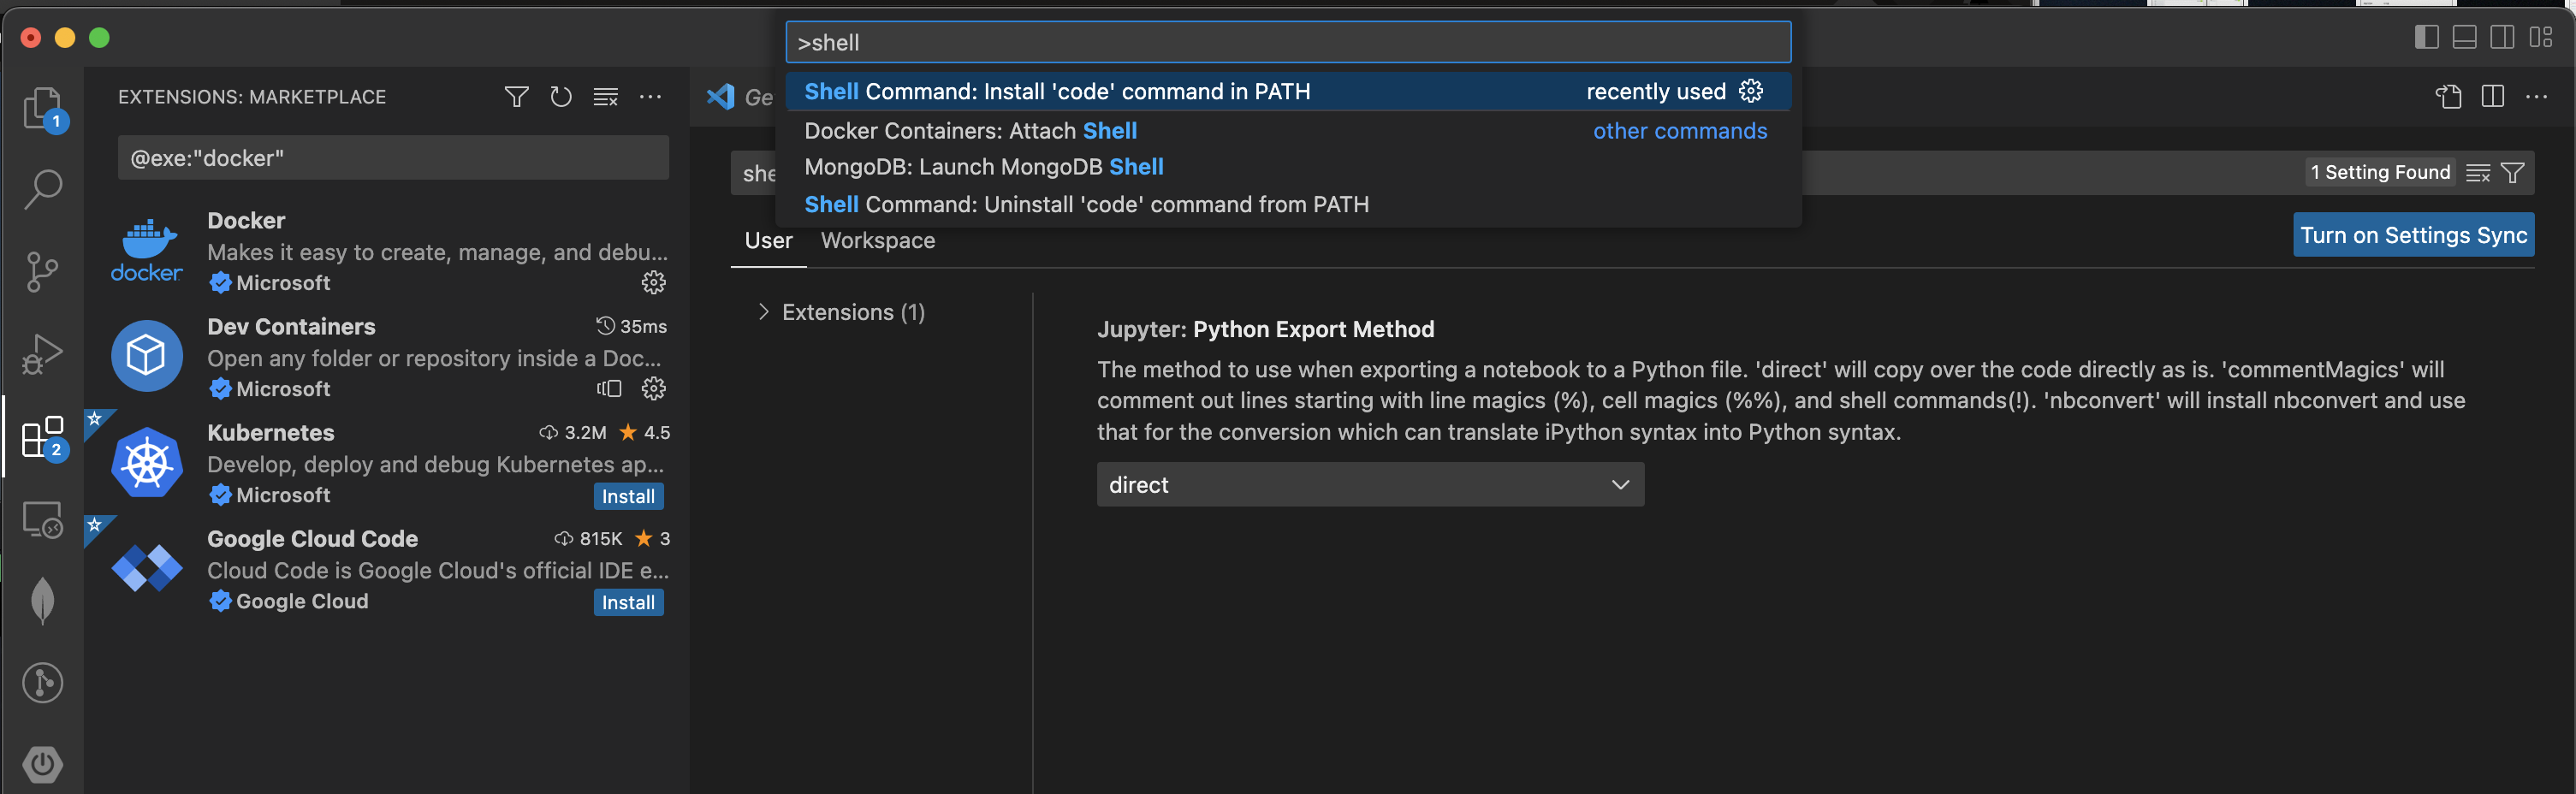The image size is (2576, 794).
Task: Open the Source Control view
Action: point(42,271)
